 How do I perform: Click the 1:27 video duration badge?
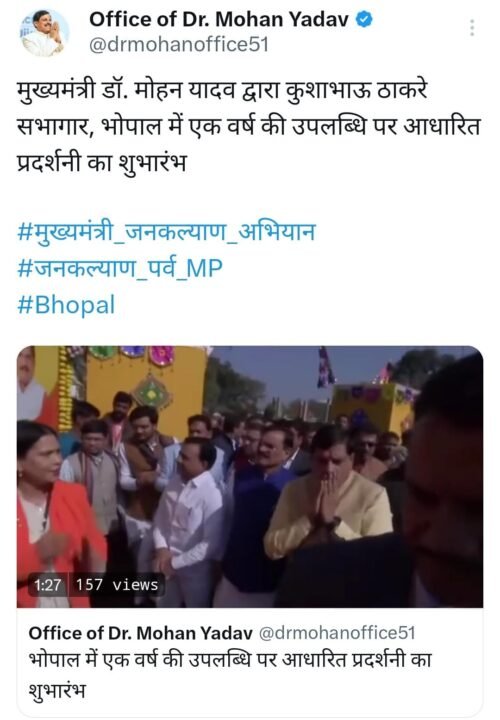coord(47,585)
